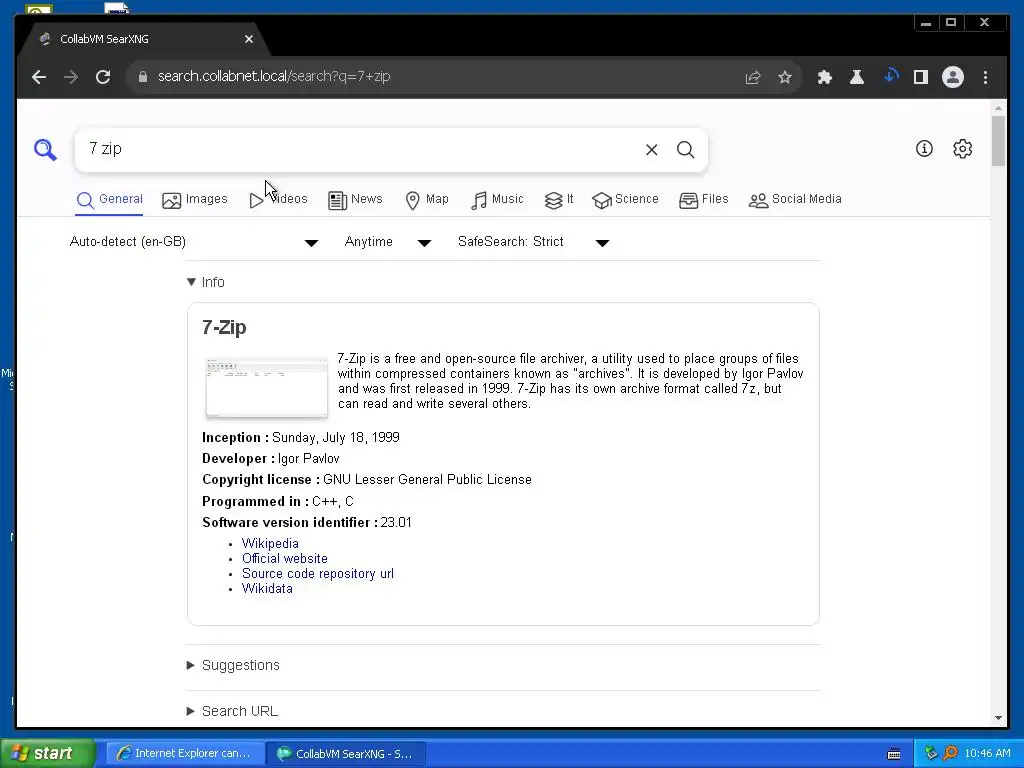Switch to the Music category

coord(497,200)
